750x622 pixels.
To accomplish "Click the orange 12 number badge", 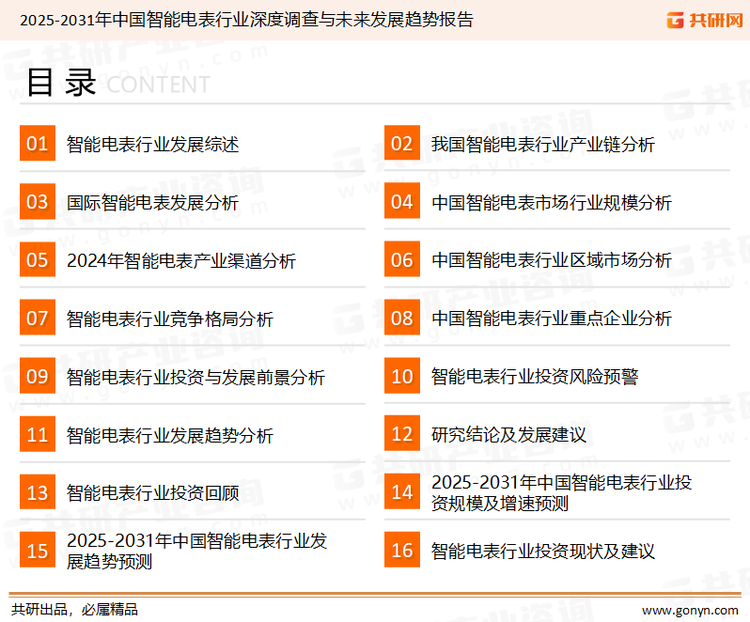I will pos(402,434).
